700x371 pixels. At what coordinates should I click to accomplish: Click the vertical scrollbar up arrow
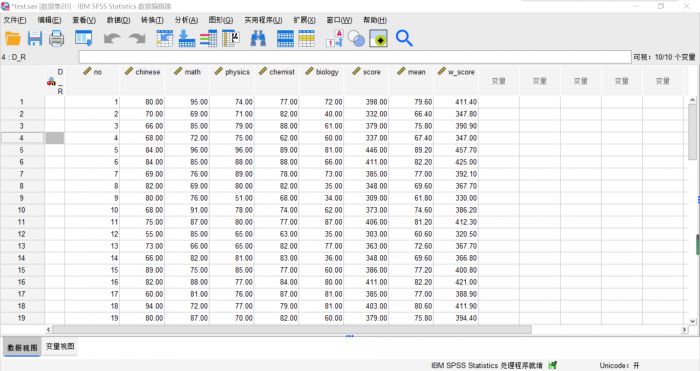[692, 100]
